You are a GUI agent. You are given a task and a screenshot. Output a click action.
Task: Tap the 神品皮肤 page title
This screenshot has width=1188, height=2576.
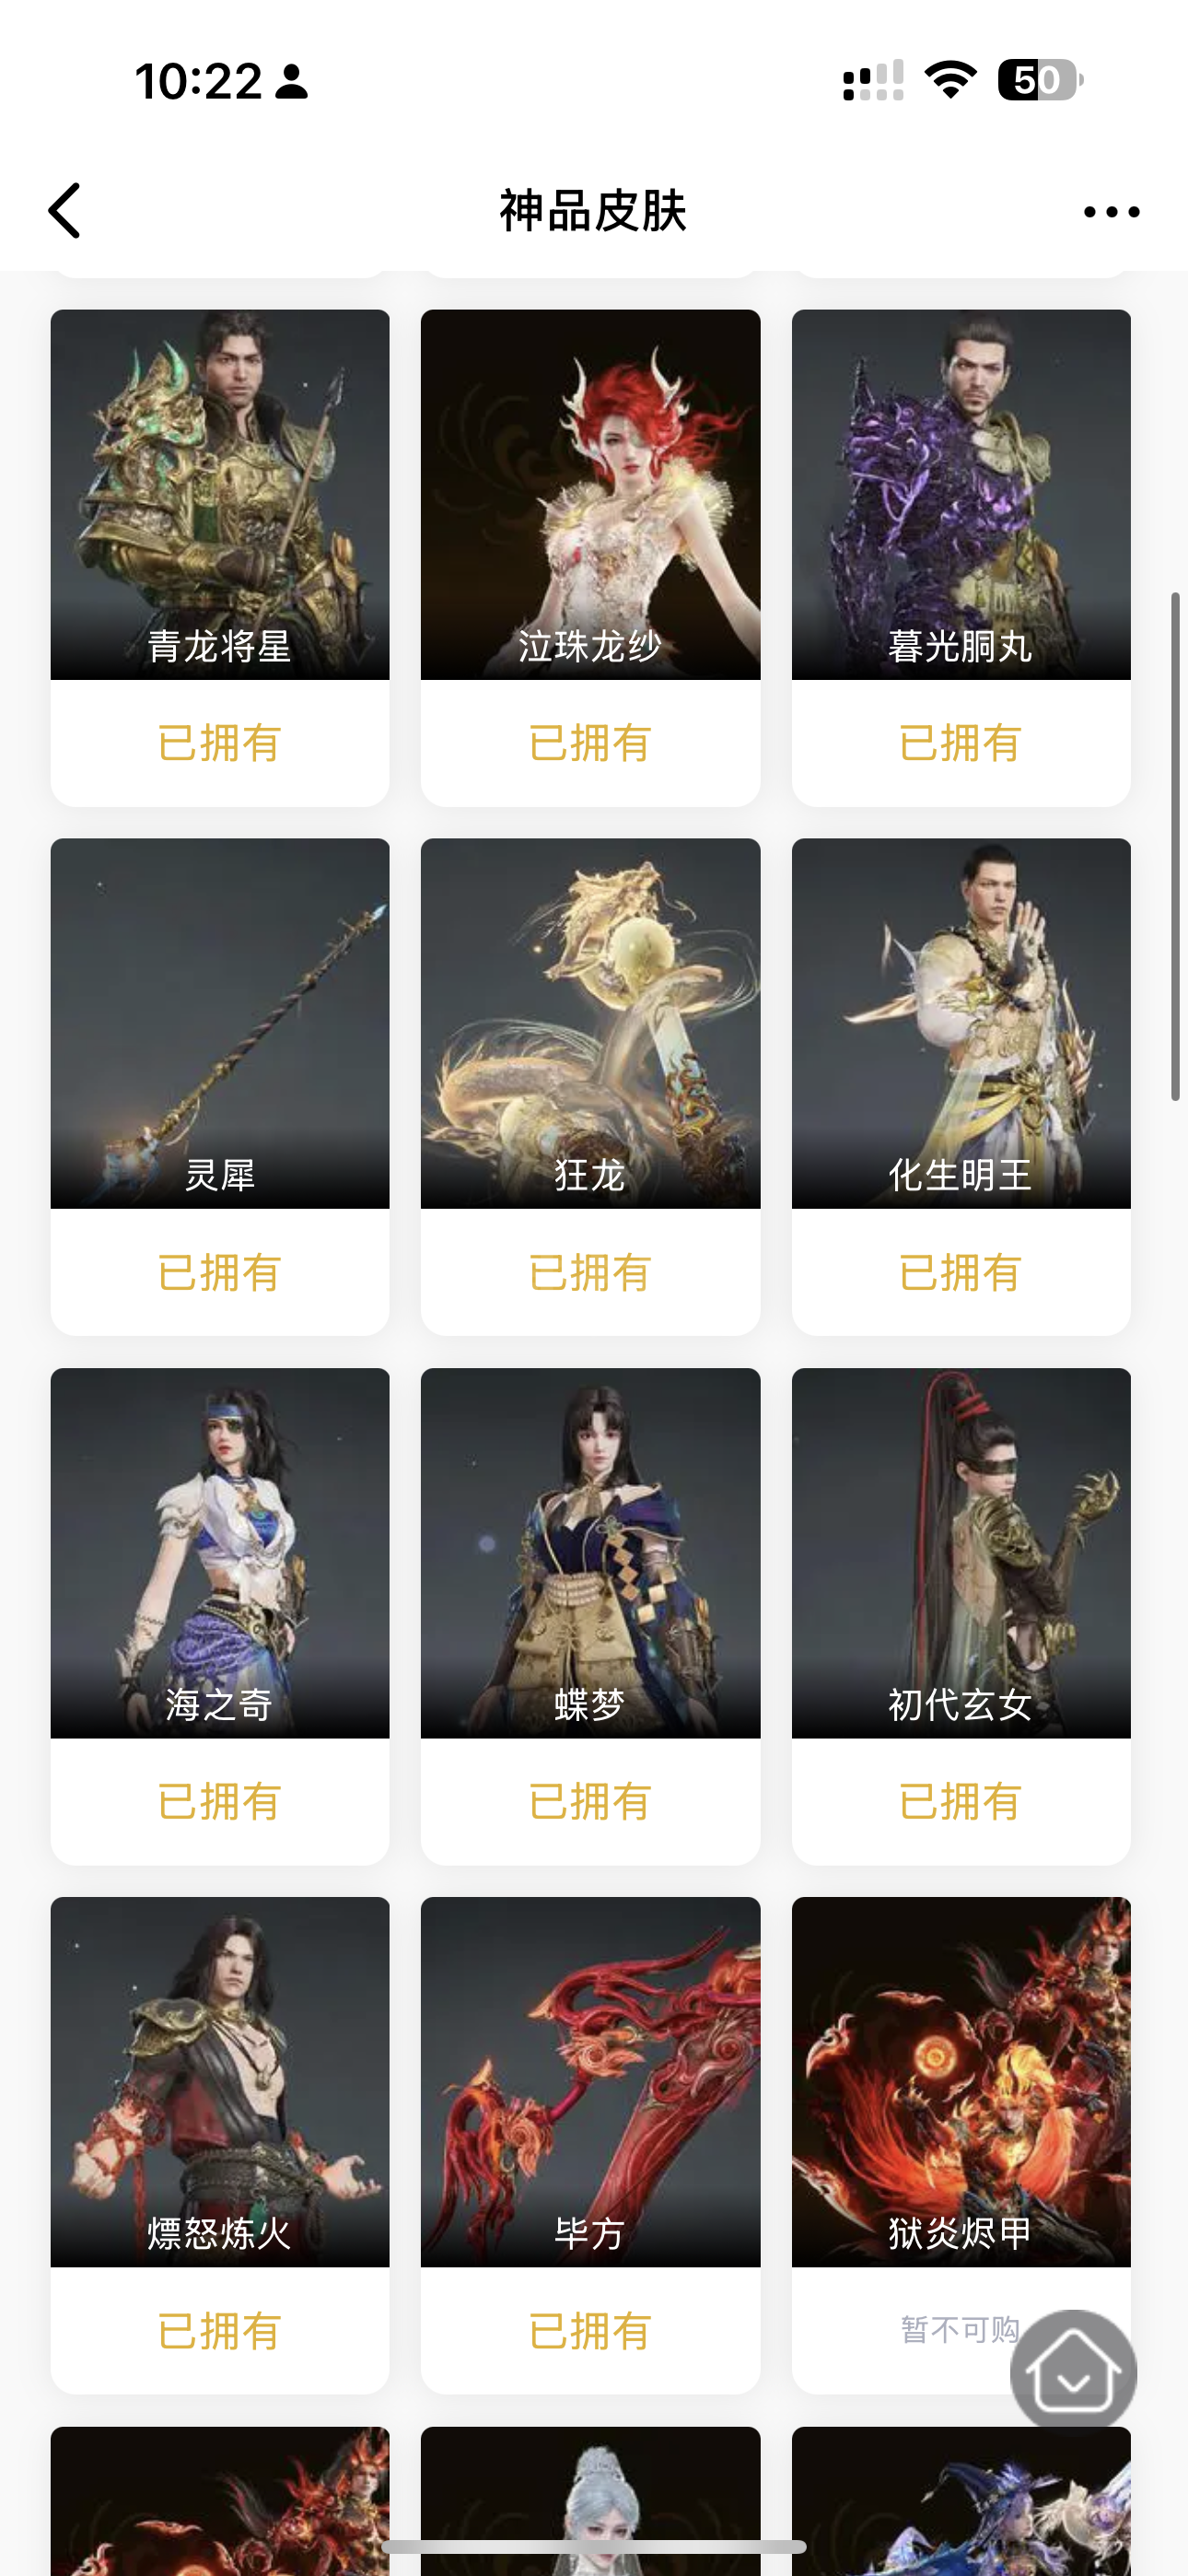(x=593, y=211)
